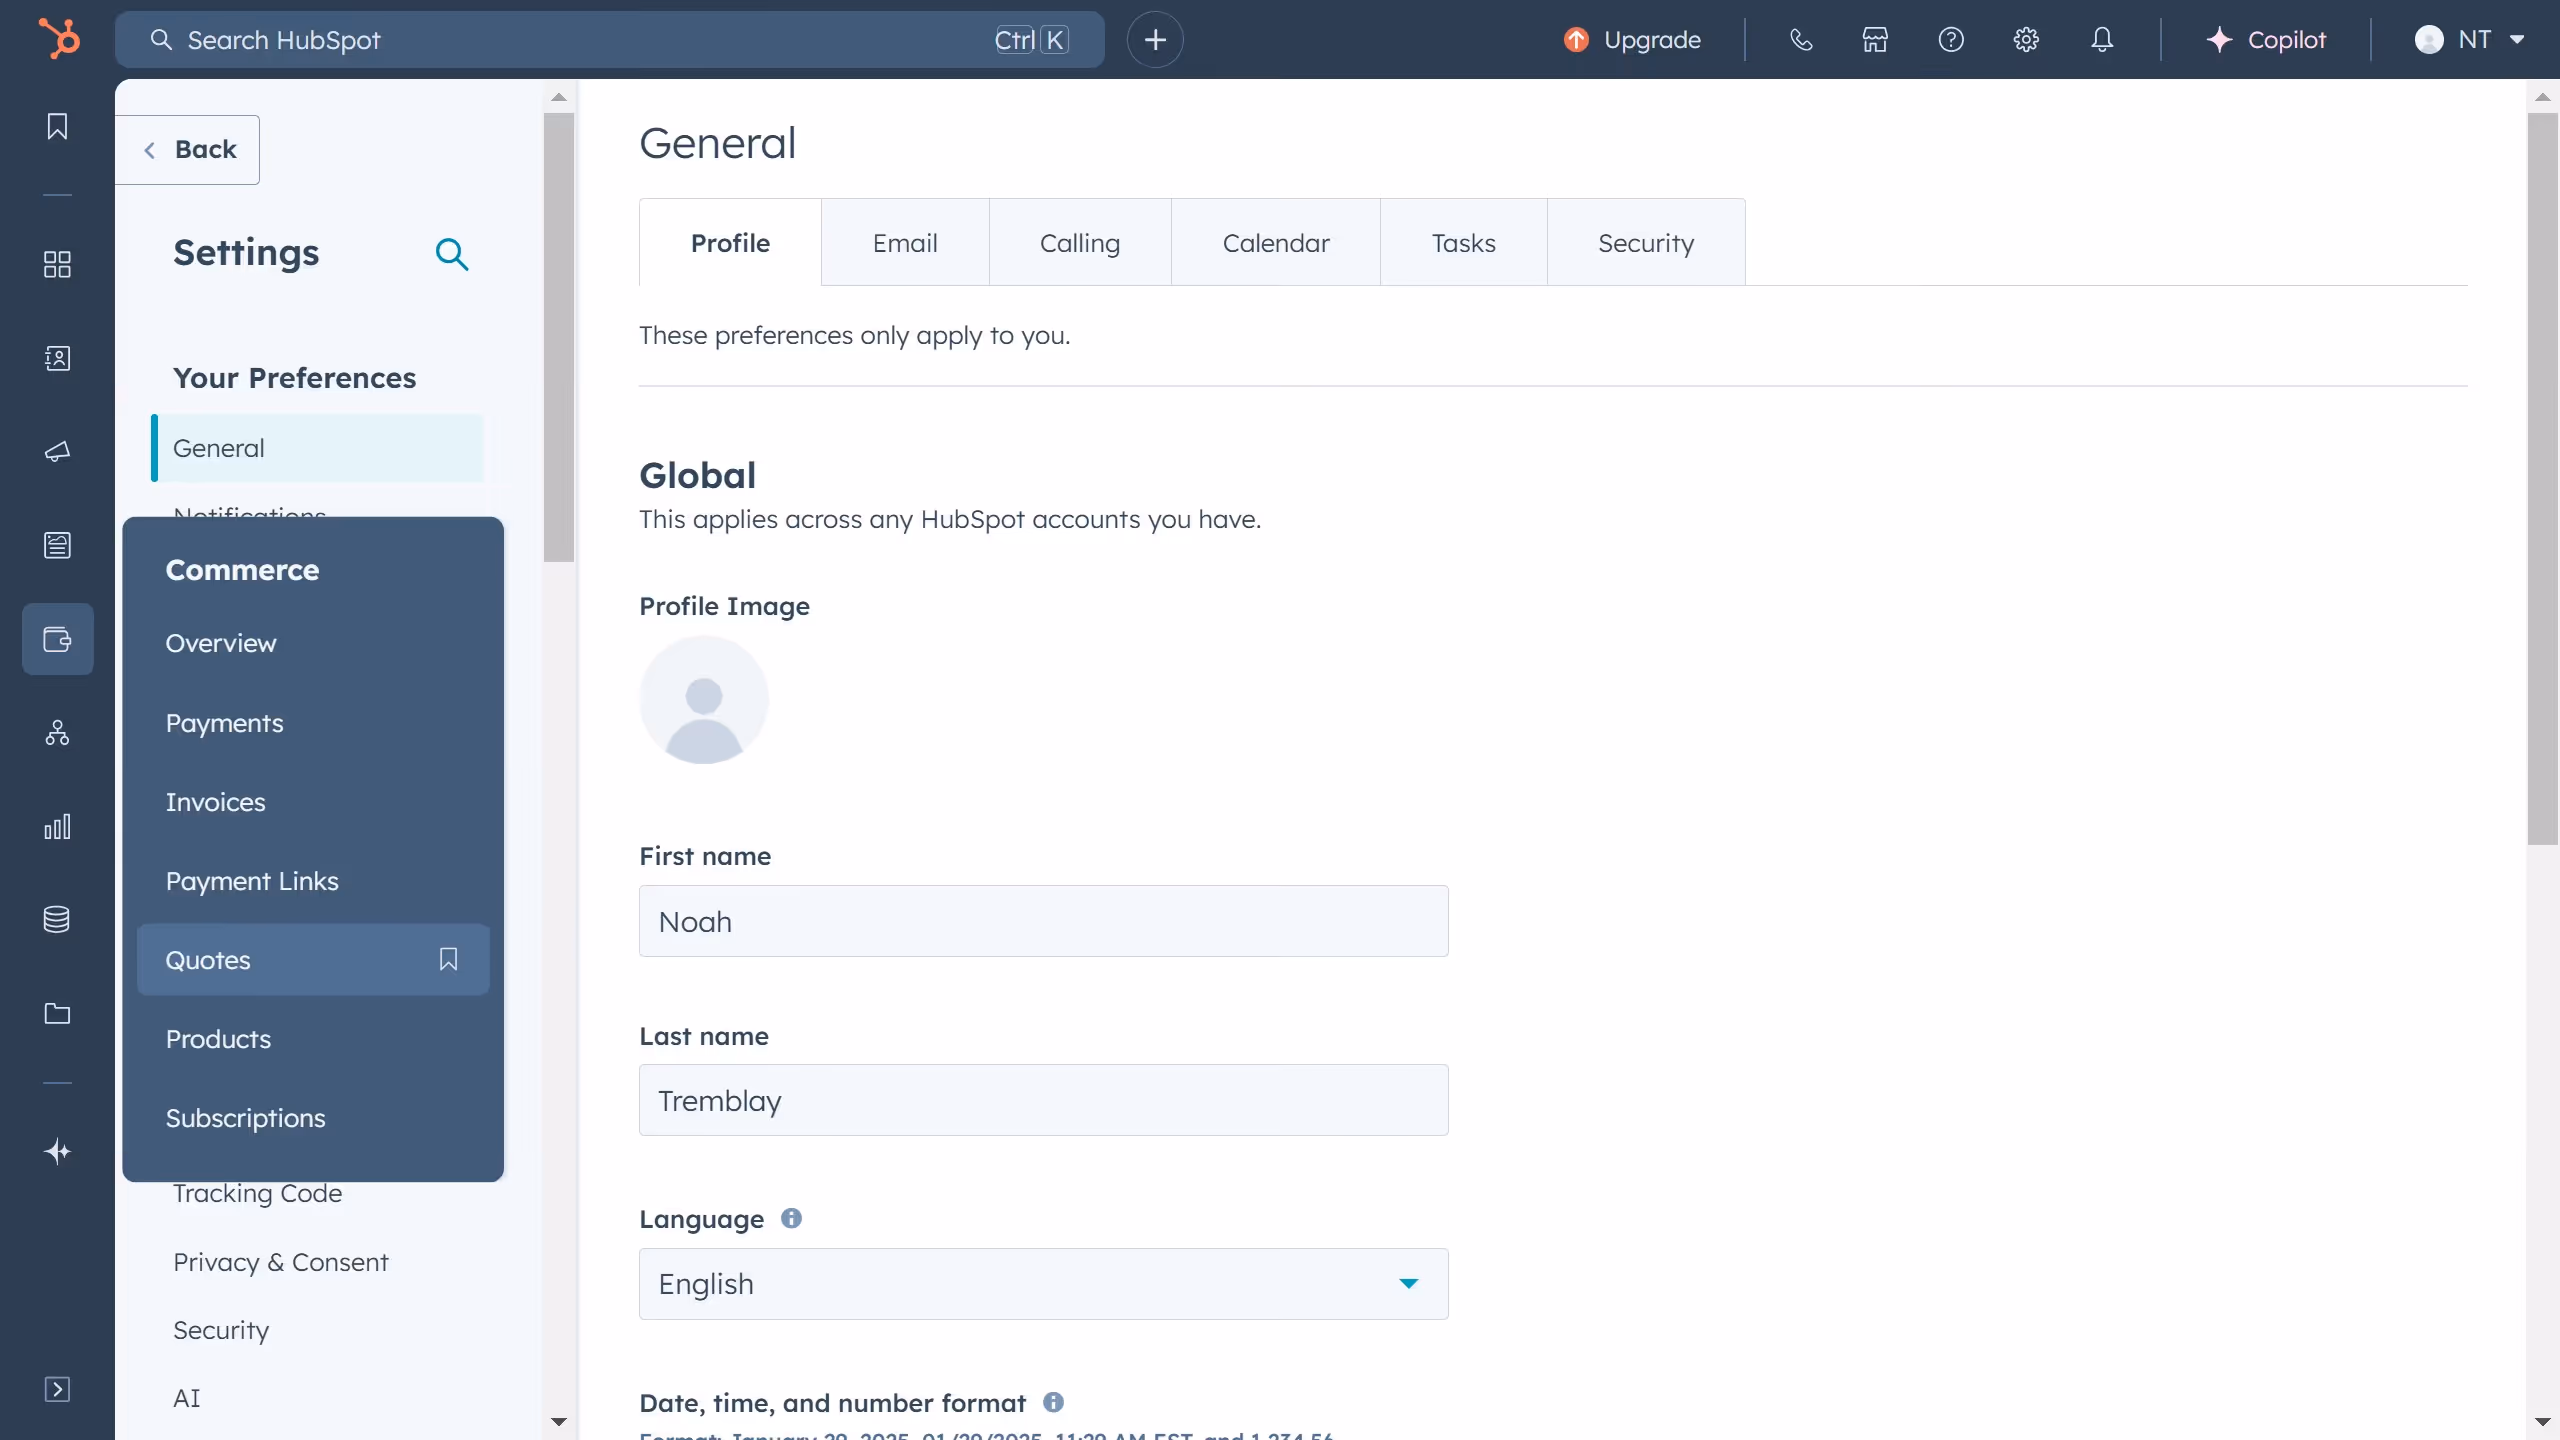The image size is (2560, 1440).
Task: Switch to the Security tab
Action: click(1645, 241)
